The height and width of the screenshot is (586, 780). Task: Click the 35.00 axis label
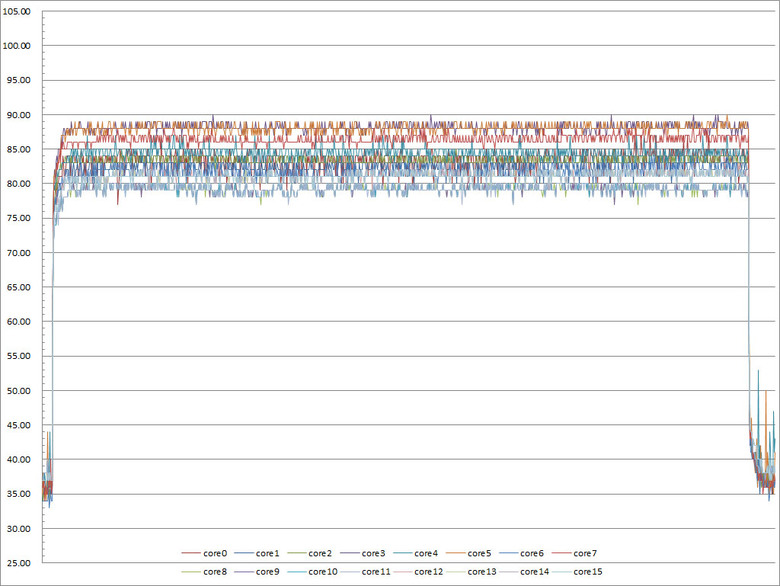[18, 494]
